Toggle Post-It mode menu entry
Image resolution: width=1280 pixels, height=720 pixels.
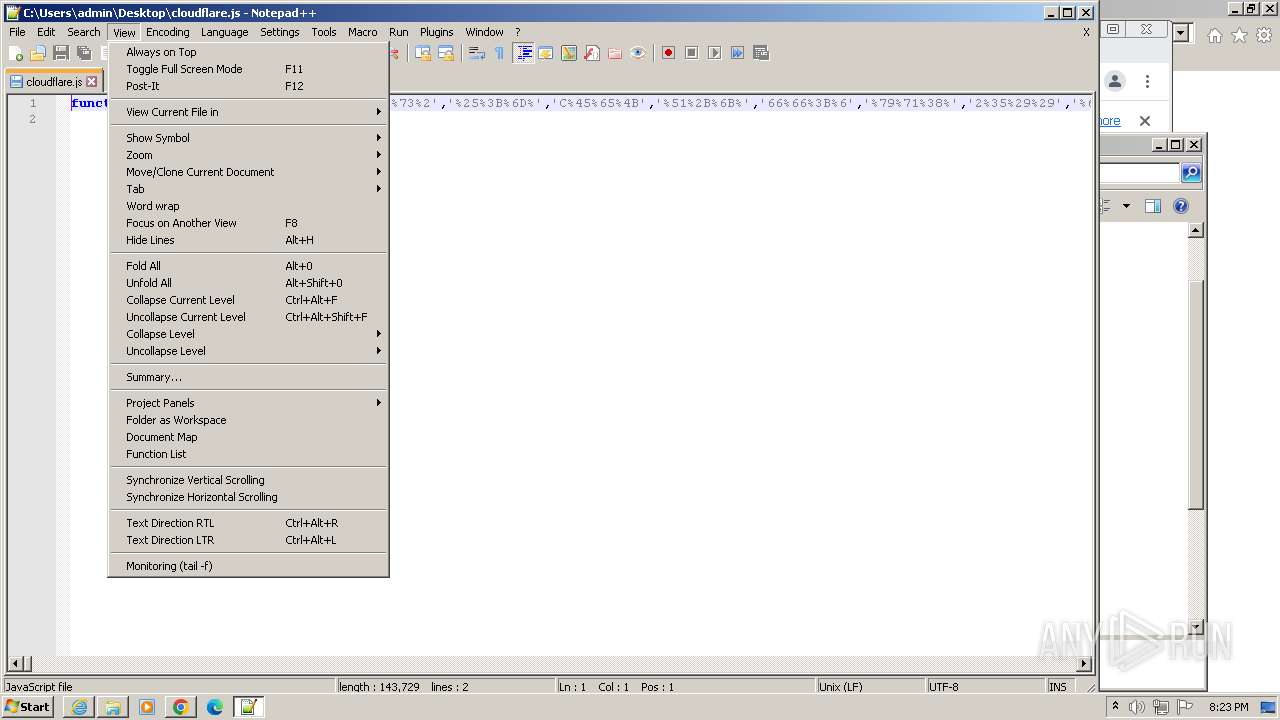(248, 86)
